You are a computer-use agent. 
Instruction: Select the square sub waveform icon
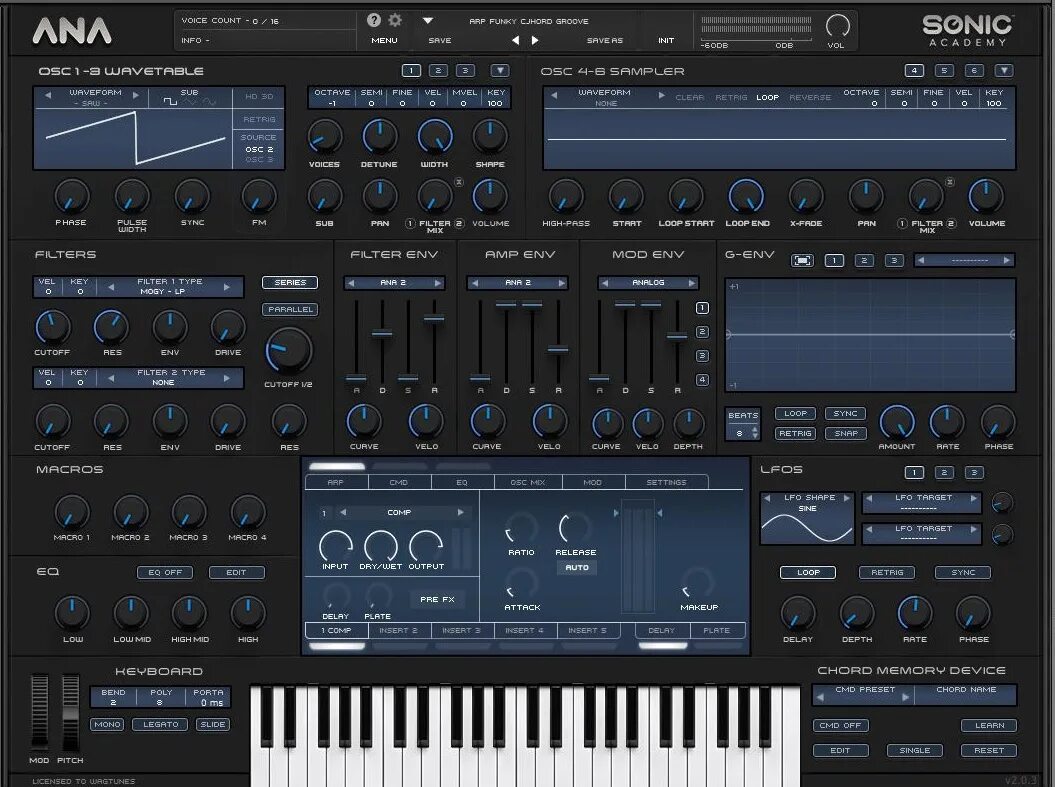point(170,102)
